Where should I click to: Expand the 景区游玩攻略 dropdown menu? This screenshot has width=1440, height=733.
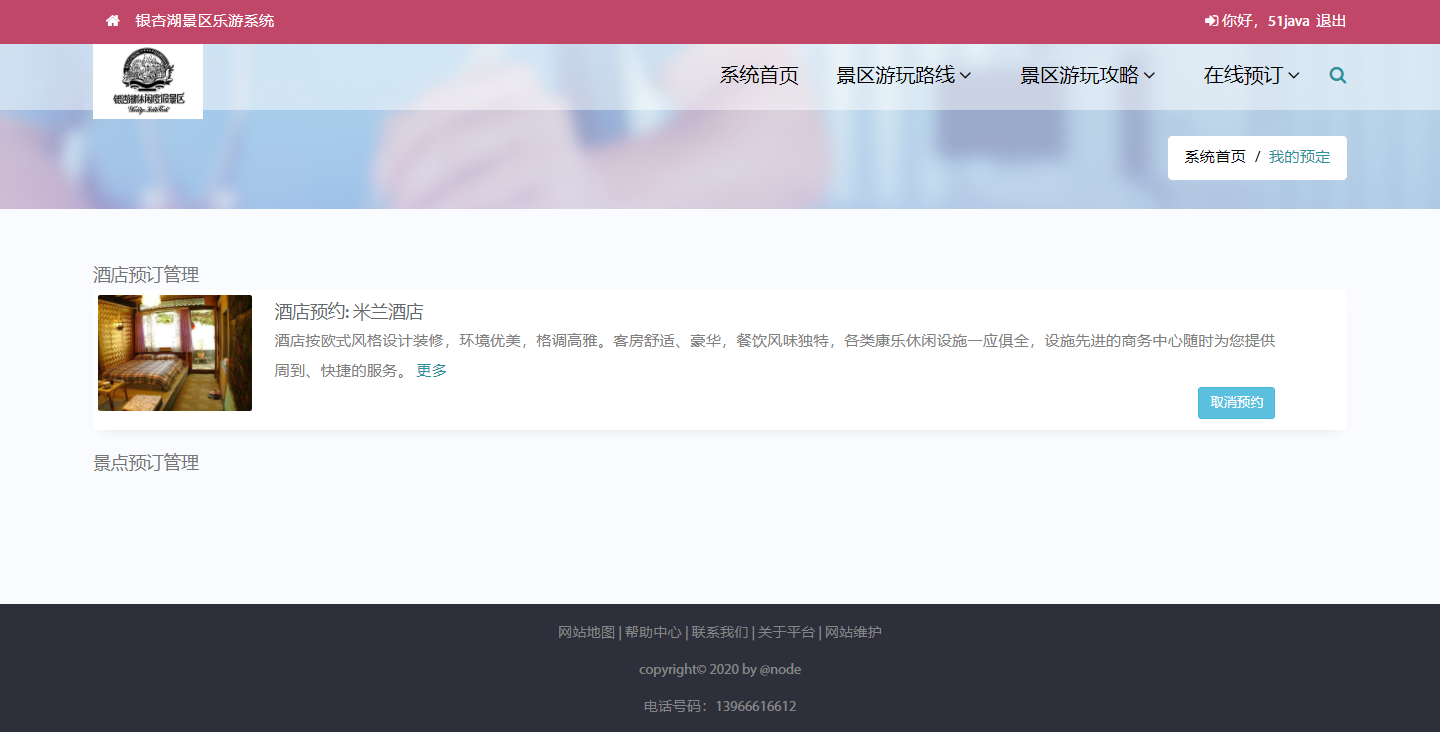tap(1087, 75)
